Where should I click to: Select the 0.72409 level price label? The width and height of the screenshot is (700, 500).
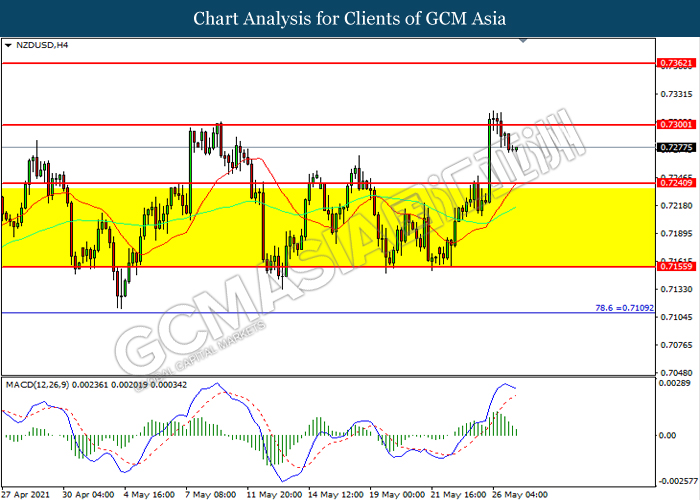(x=676, y=183)
